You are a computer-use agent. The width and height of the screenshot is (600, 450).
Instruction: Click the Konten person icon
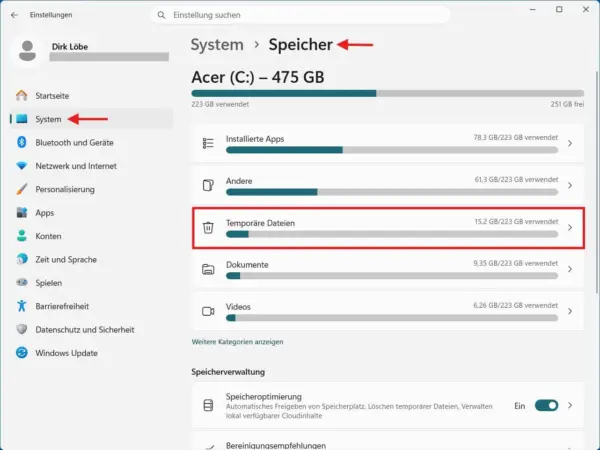coord(22,236)
